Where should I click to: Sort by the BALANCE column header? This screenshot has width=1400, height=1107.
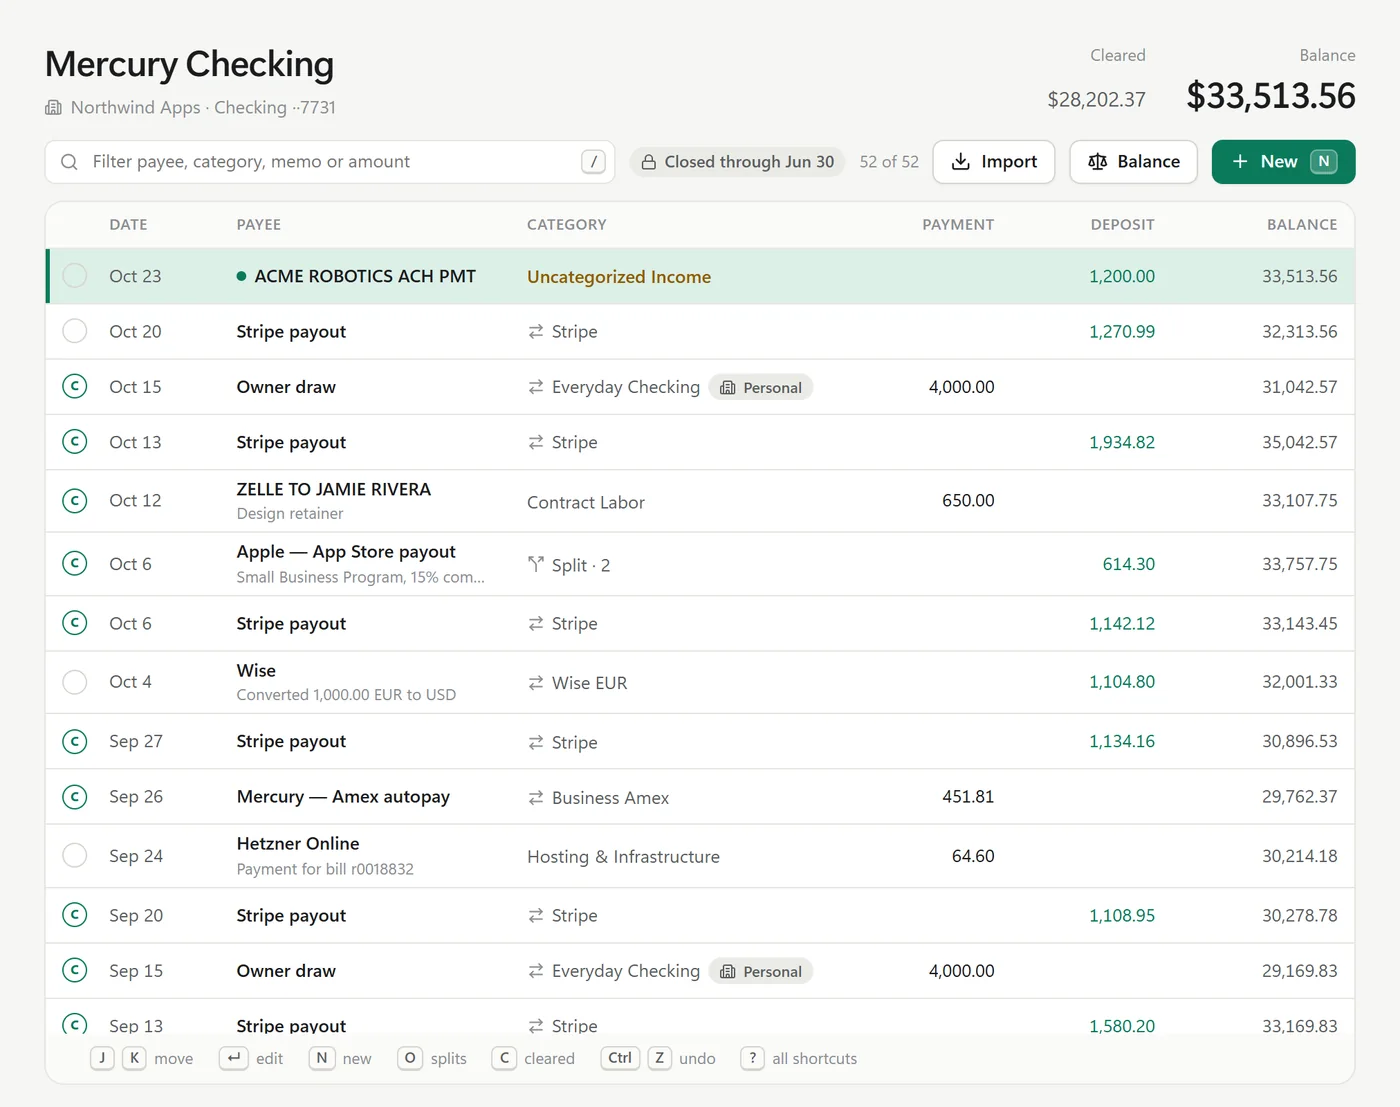coord(1302,225)
